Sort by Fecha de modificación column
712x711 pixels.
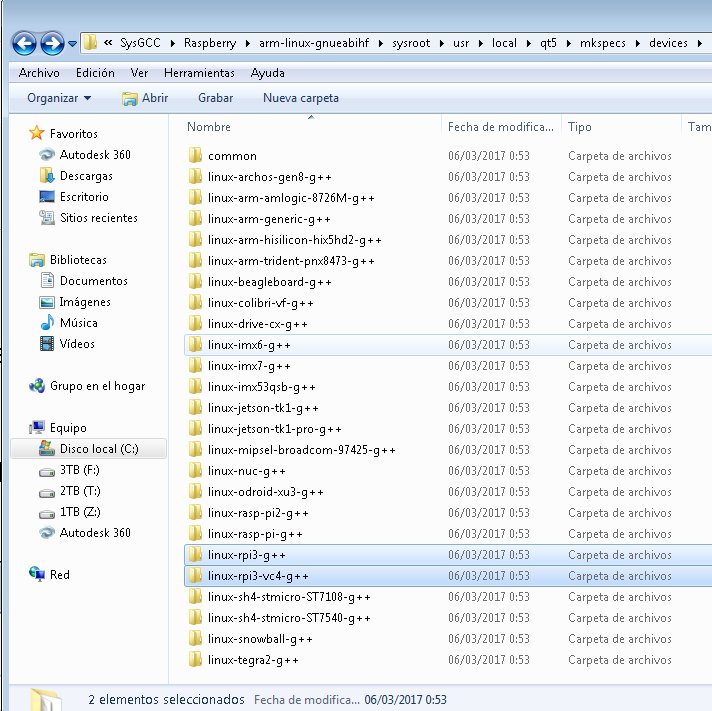[500, 127]
